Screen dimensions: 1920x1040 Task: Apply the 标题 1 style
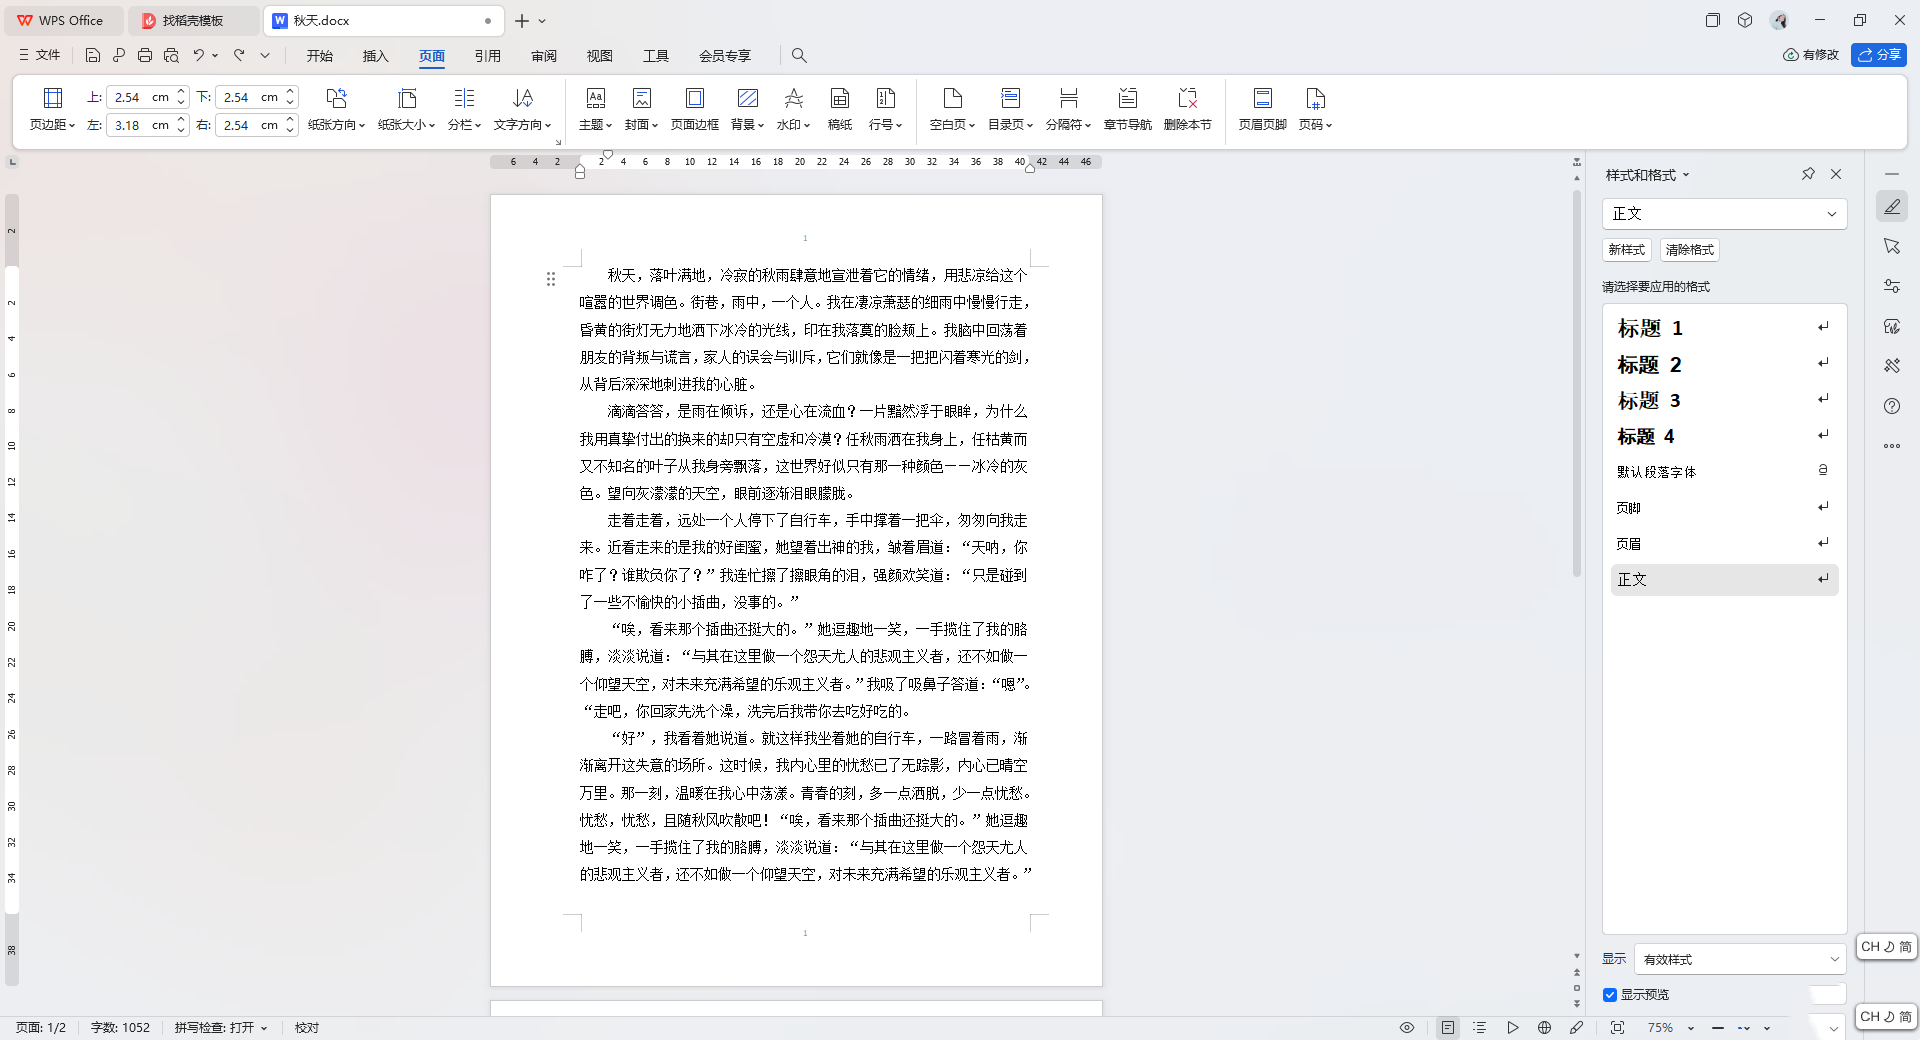pos(1724,328)
